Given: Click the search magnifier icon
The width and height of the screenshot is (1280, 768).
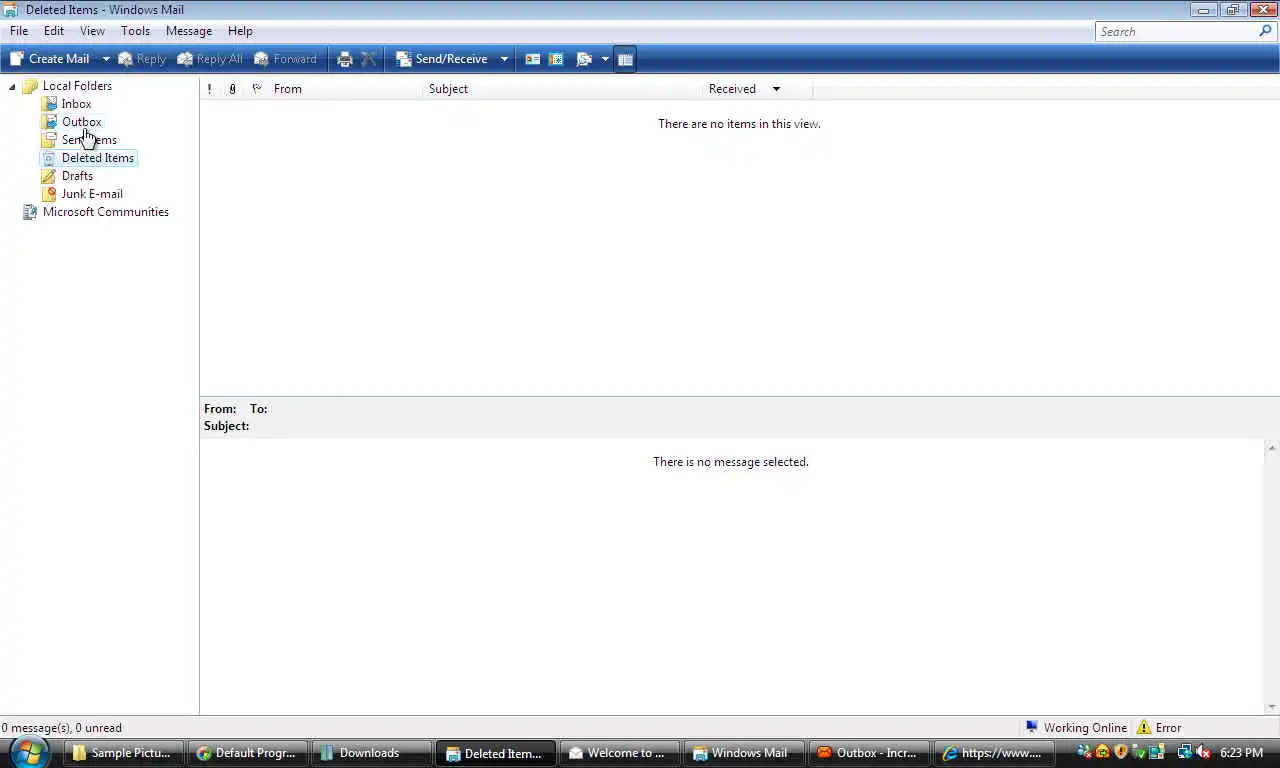Looking at the screenshot, I should (1265, 31).
